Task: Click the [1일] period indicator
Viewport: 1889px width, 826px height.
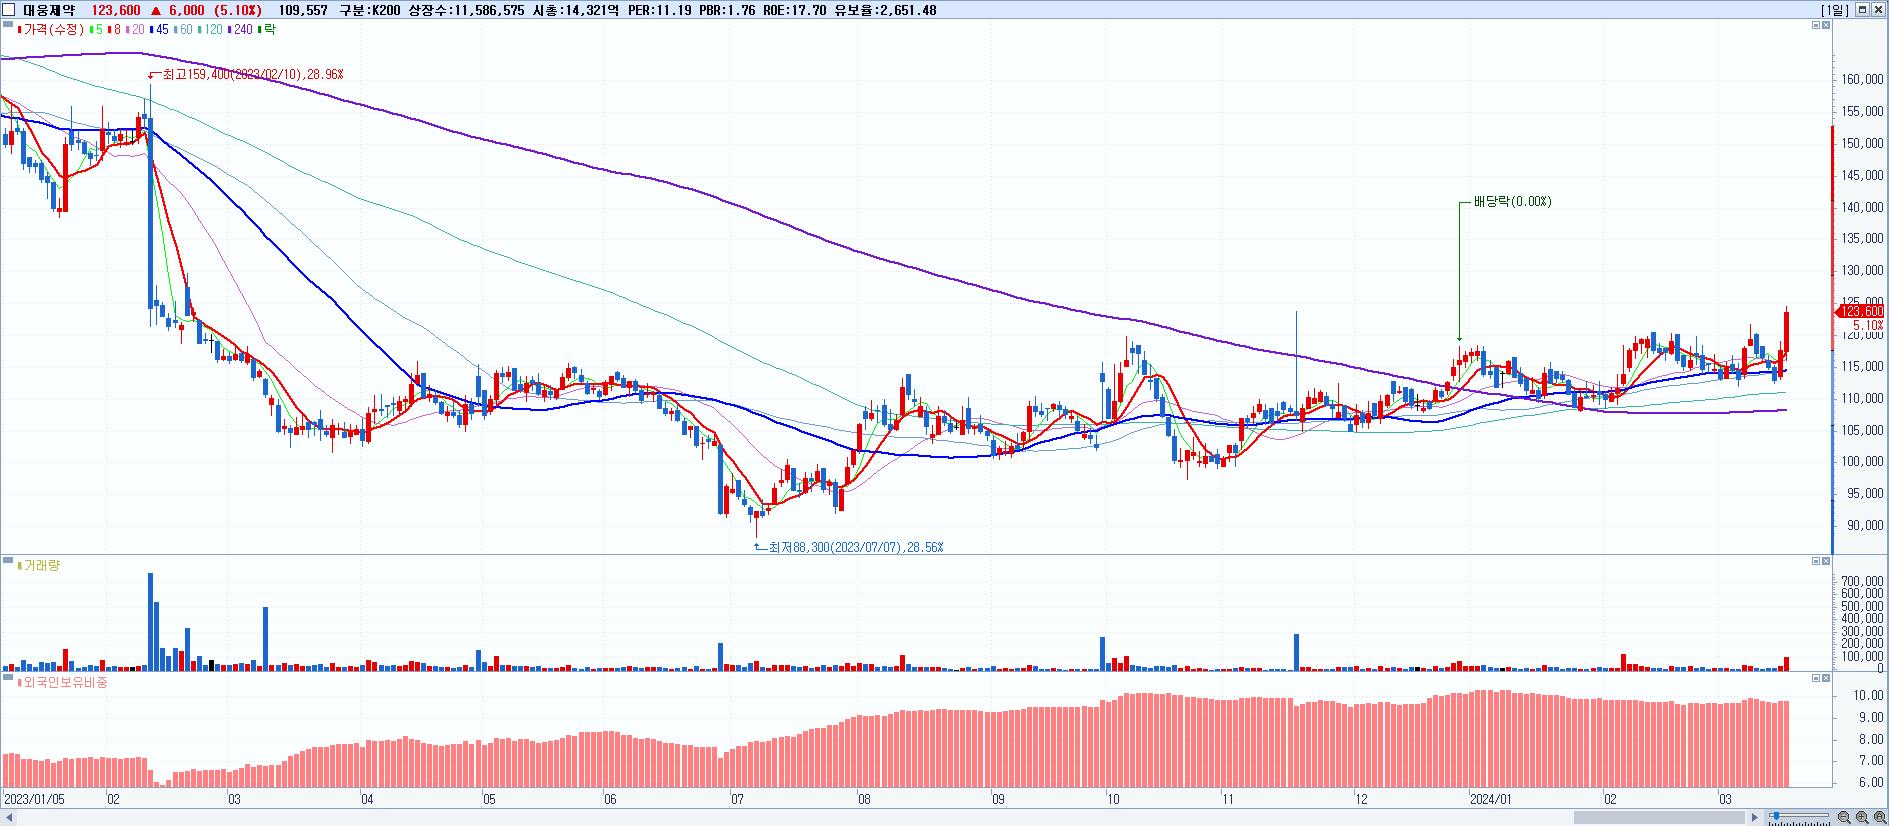Action: pyautogui.click(x=1836, y=10)
